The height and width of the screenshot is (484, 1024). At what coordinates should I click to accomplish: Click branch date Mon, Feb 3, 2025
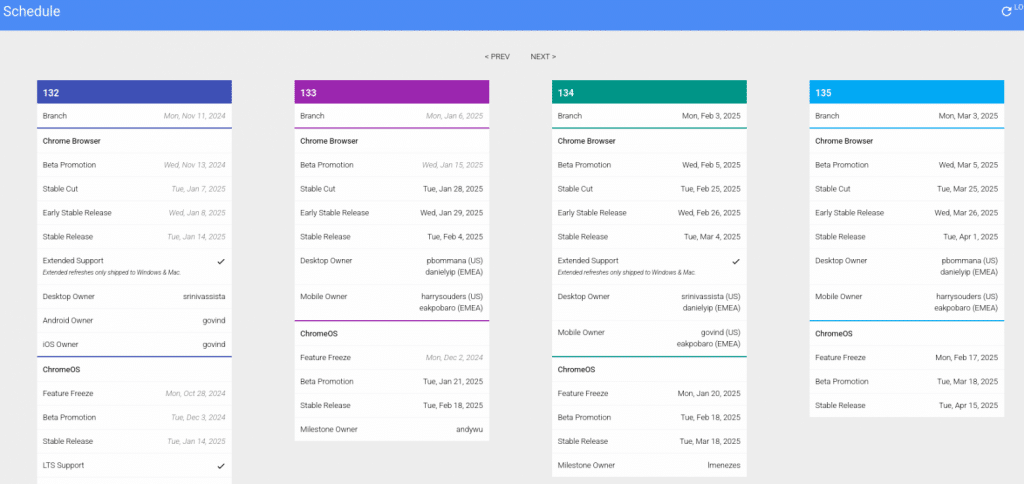(711, 116)
